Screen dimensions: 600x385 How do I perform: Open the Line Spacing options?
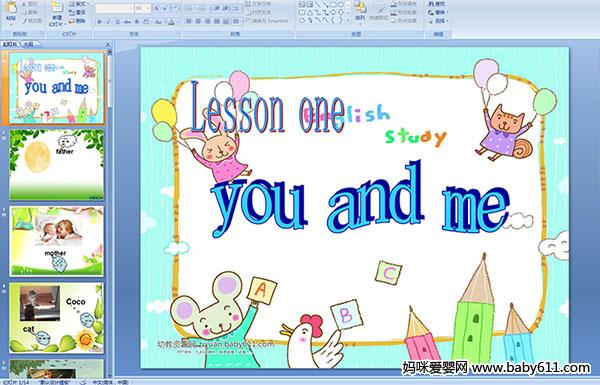coord(237,8)
